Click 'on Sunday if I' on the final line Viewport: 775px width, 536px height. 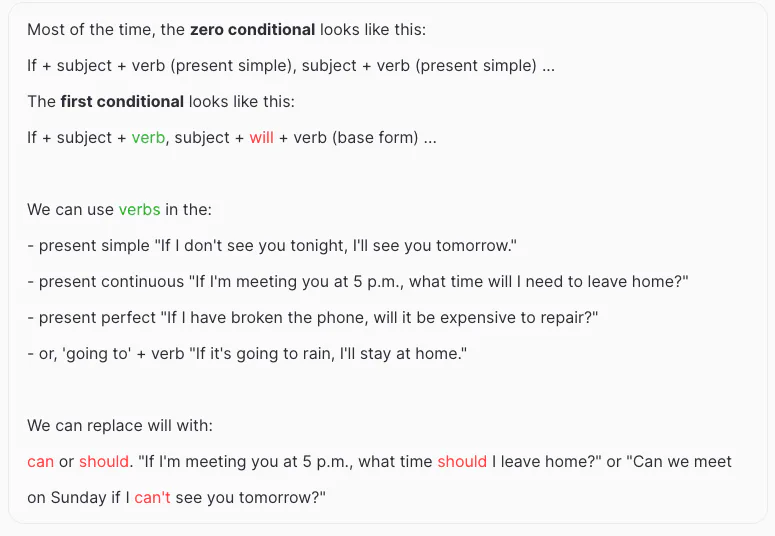coord(78,498)
